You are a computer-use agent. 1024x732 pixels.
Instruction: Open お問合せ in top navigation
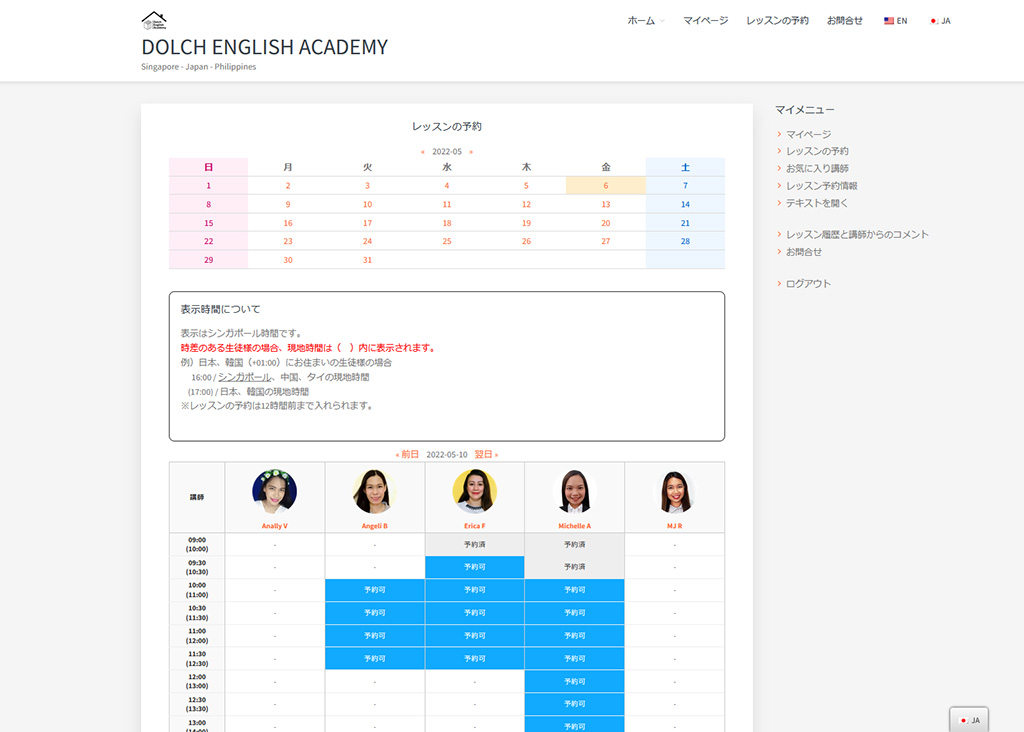pos(844,21)
